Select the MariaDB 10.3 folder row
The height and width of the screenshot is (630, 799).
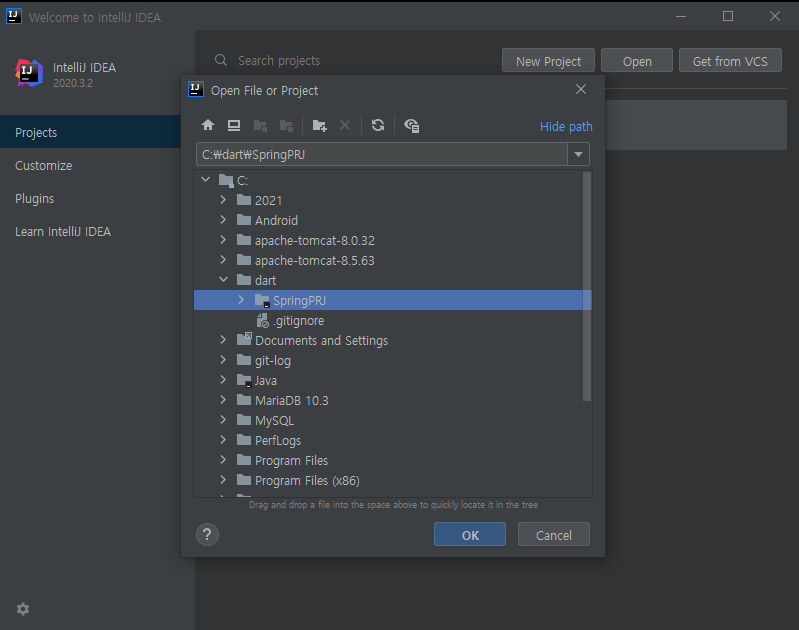pos(393,401)
